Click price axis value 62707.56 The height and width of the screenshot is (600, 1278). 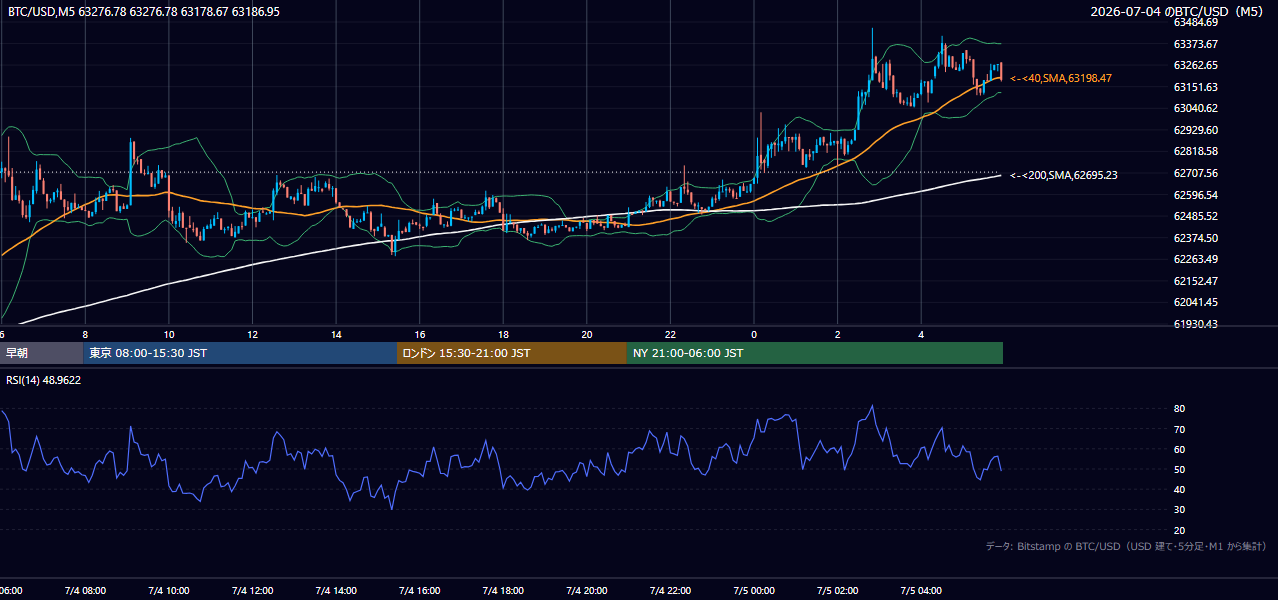pyautogui.click(x=1195, y=173)
